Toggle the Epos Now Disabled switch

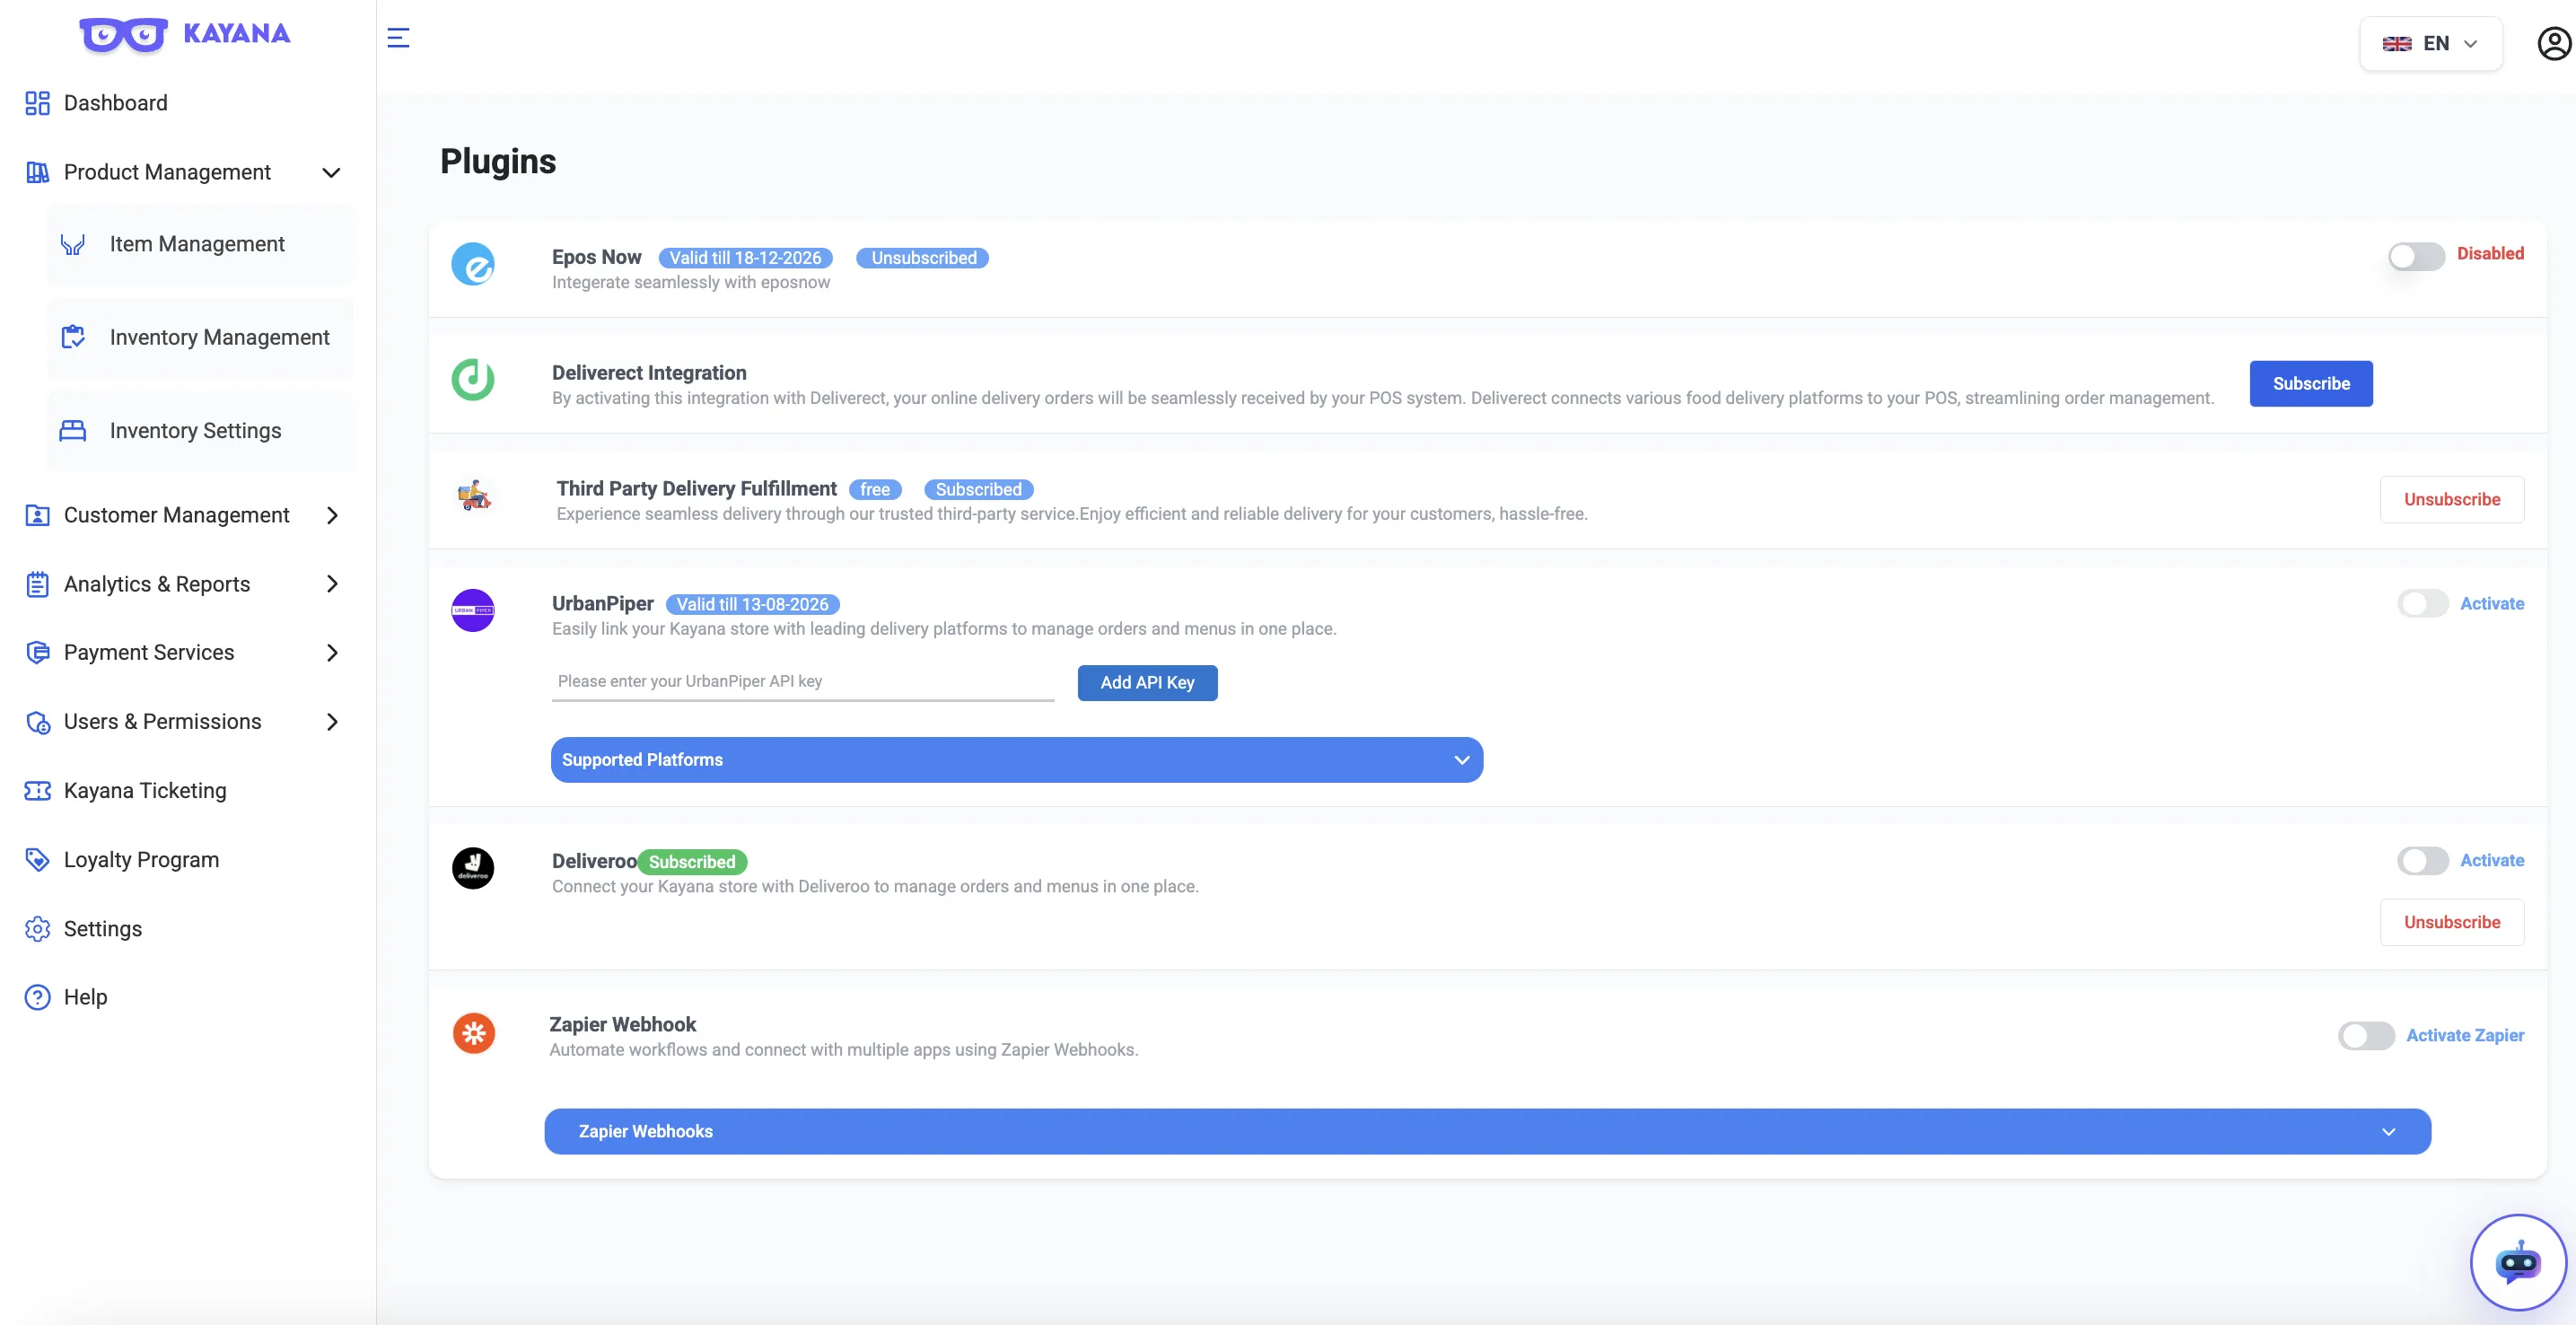click(x=2416, y=256)
